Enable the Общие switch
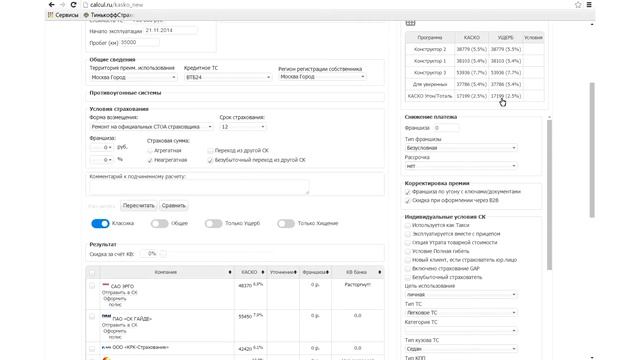 click(159, 223)
